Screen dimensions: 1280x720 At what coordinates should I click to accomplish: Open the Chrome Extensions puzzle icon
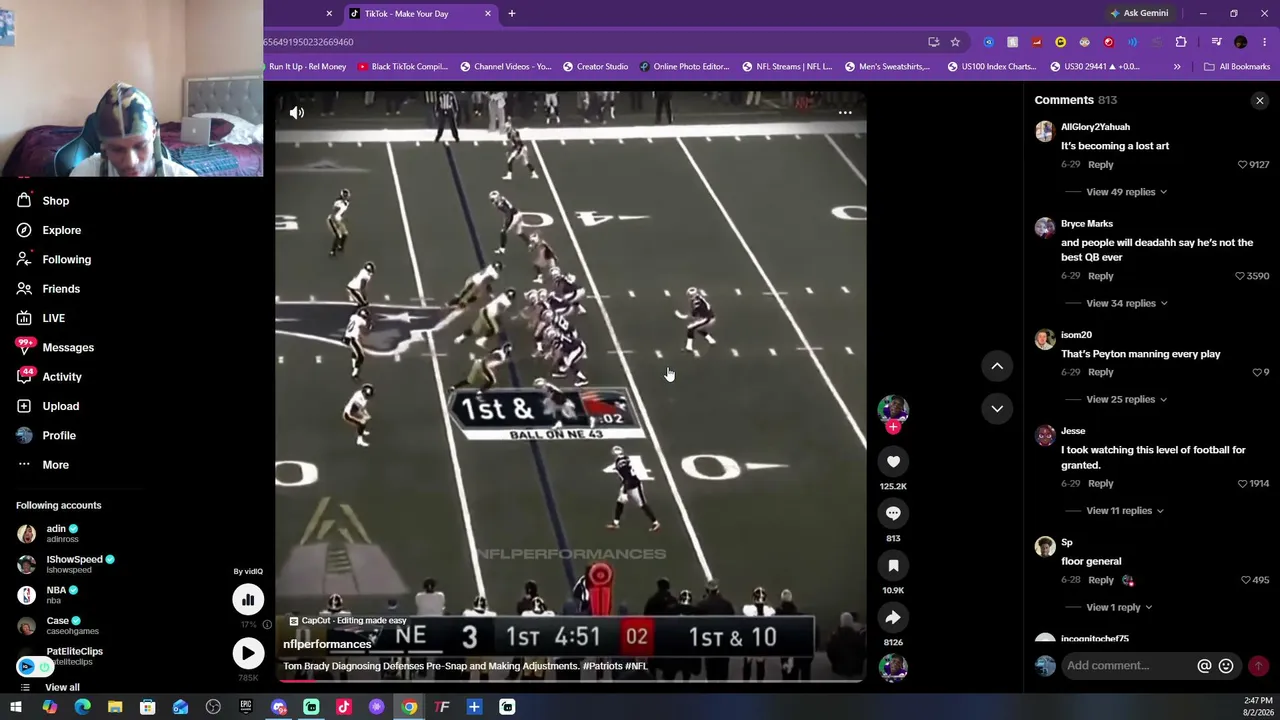point(1181,42)
